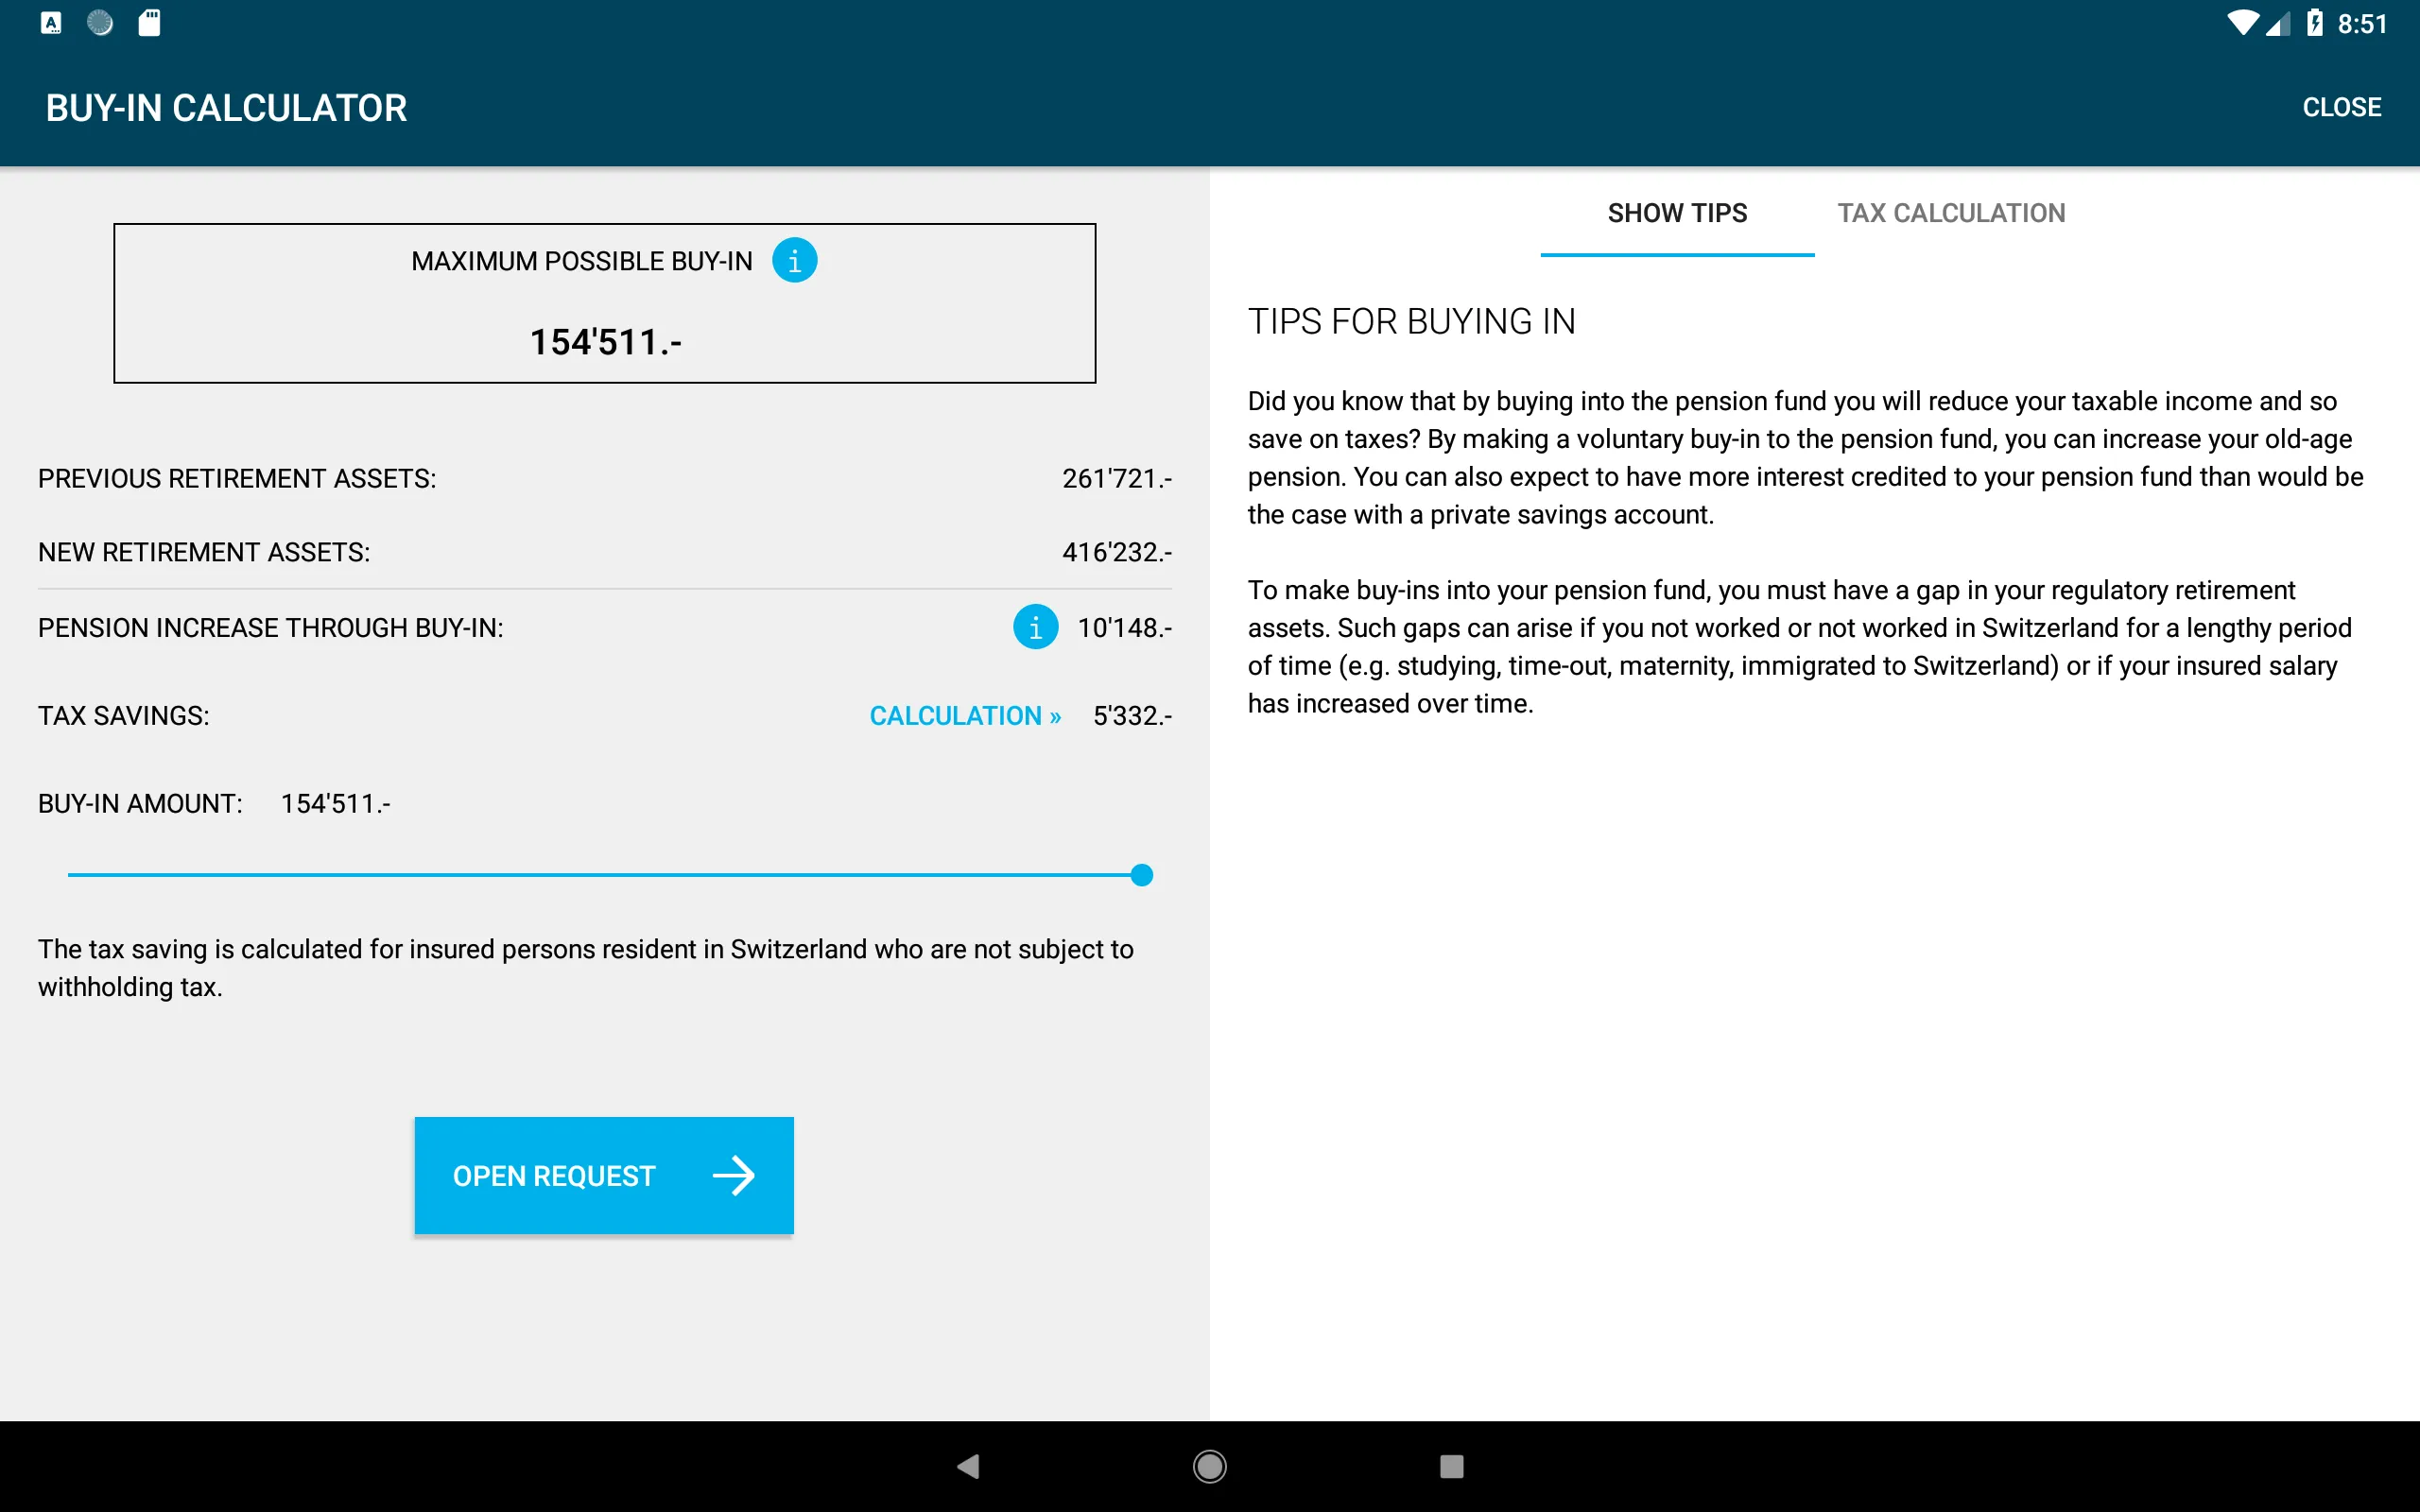Toggle between Show Tips and Tax Calculation views
This screenshot has height=1512, width=2420.
pos(1949,213)
